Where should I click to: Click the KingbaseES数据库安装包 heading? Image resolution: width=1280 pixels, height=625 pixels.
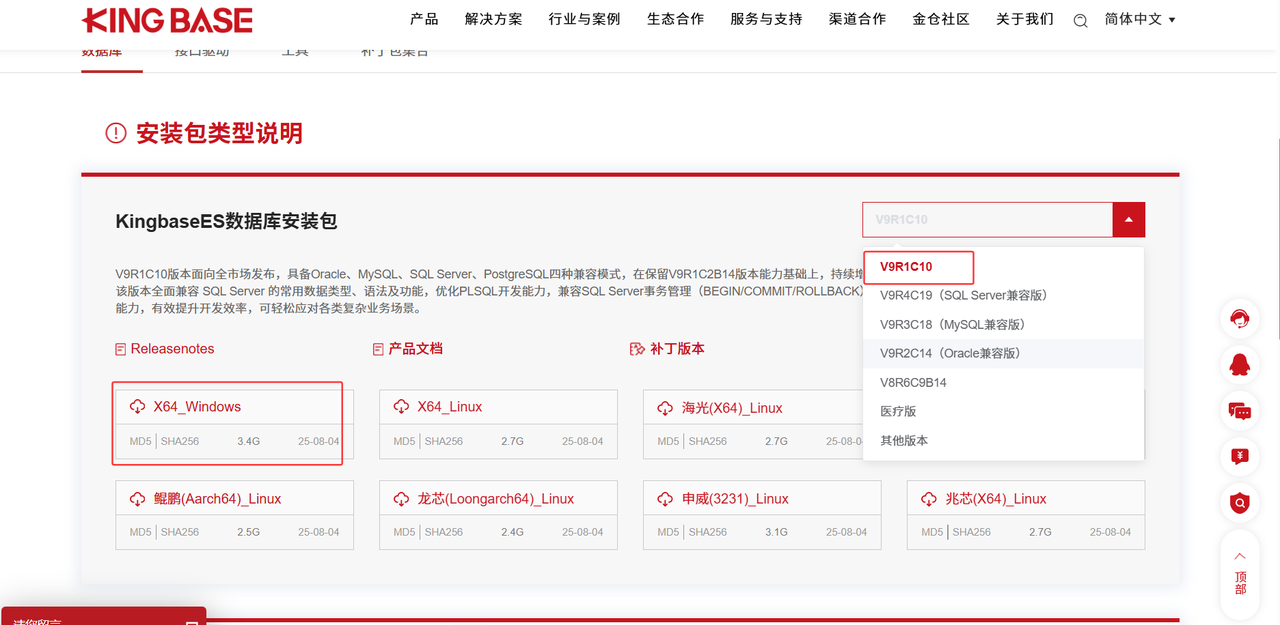pyautogui.click(x=227, y=221)
